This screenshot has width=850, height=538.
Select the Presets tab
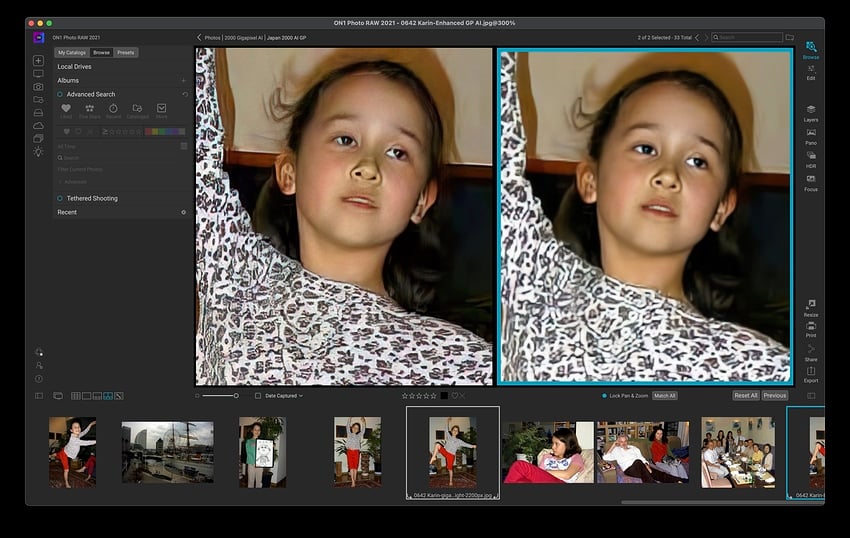[126, 53]
